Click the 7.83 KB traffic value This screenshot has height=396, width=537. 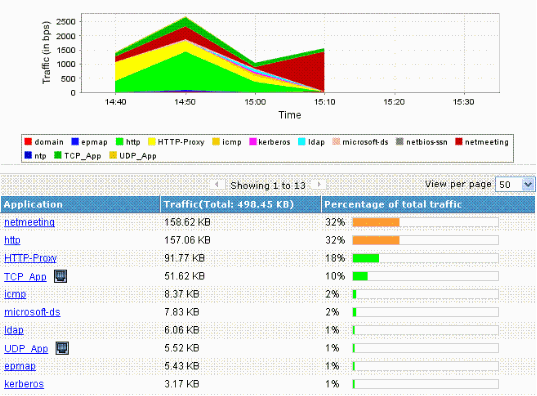point(182,312)
